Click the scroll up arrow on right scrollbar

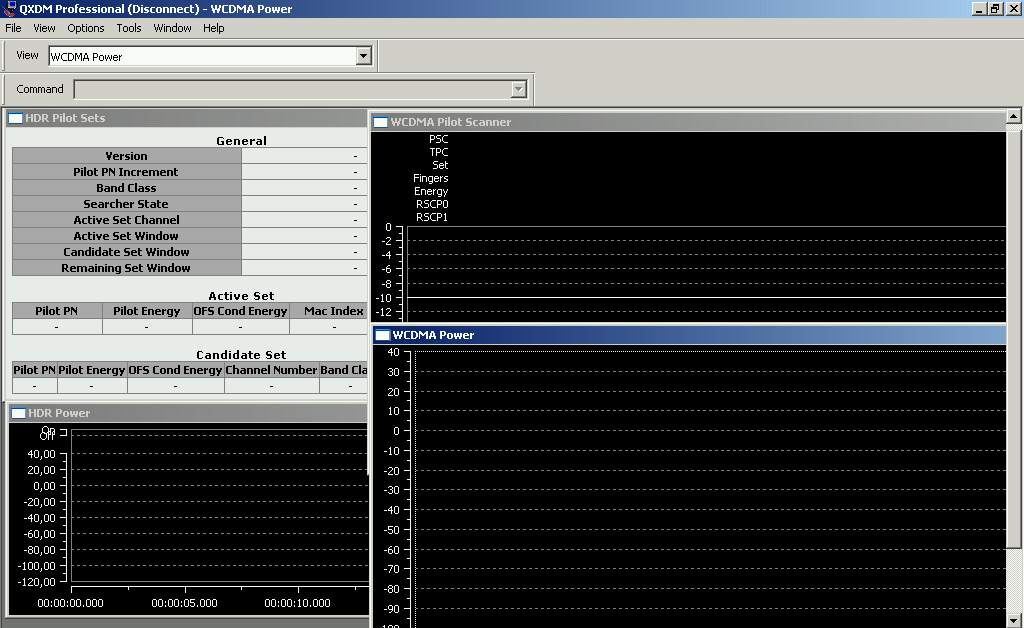1014,116
